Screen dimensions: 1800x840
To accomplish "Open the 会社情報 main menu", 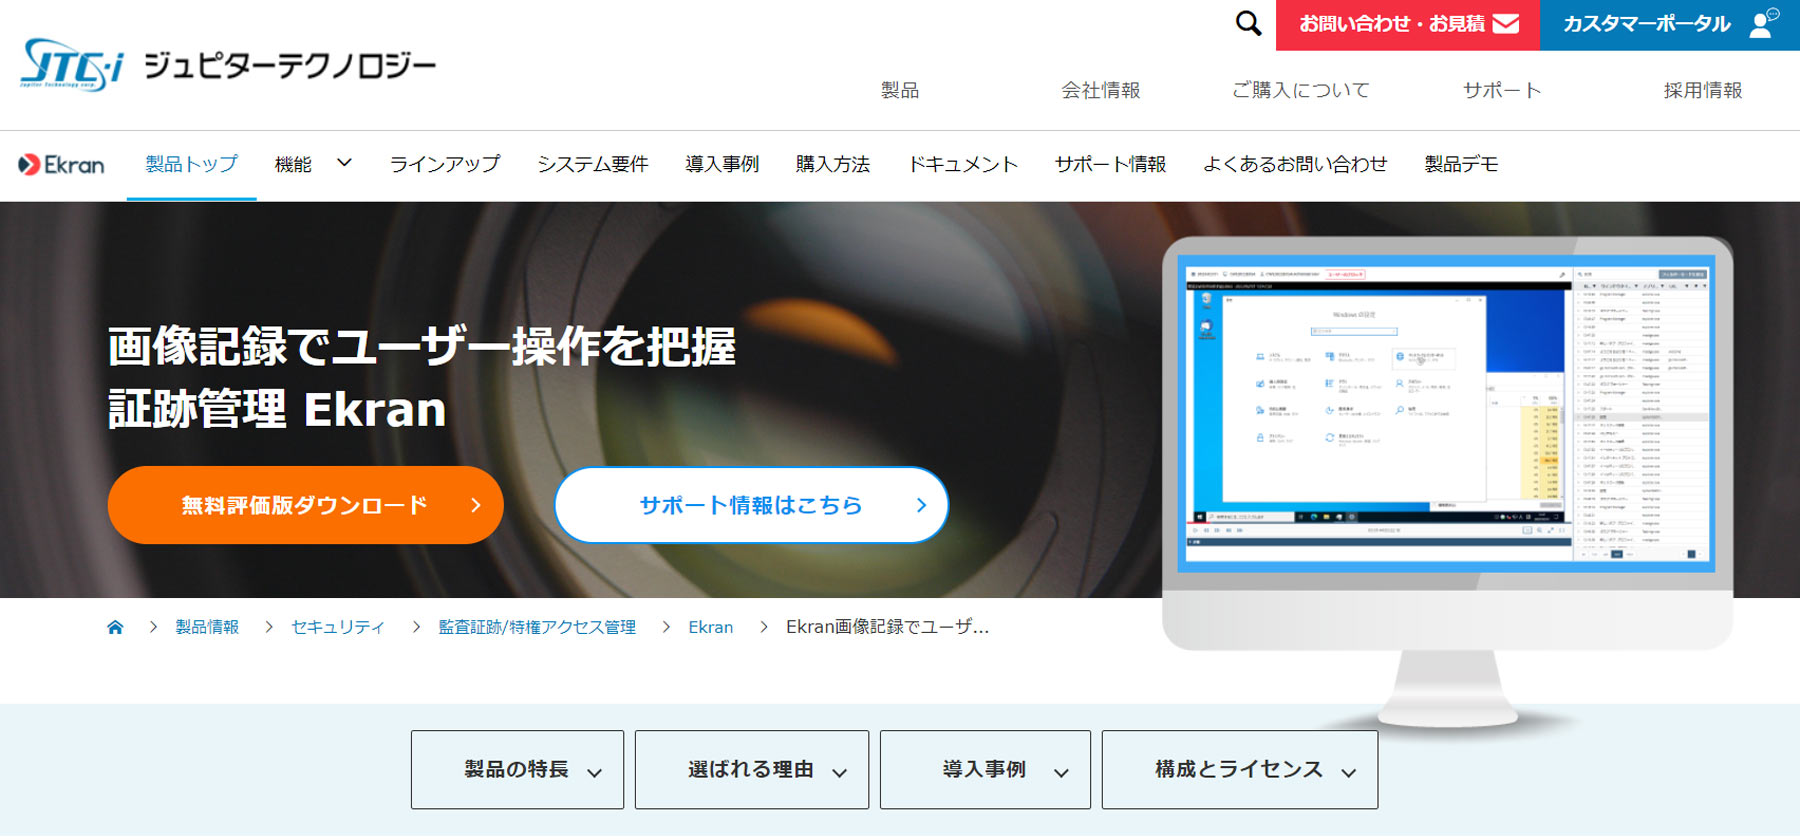I will [1101, 90].
